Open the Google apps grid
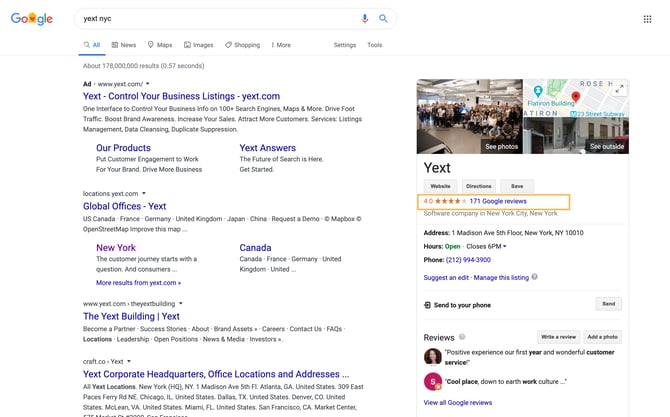The height and width of the screenshot is (417, 670). [x=647, y=19]
